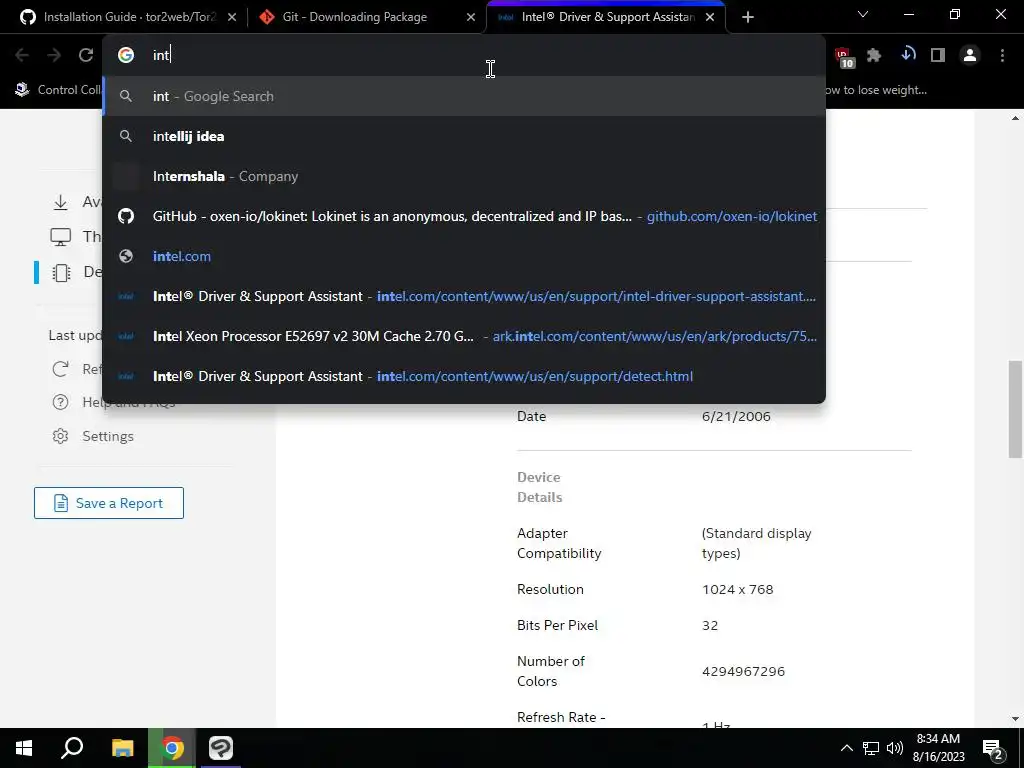This screenshot has width=1024, height=768.
Task: Select the intel.com suggestion
Action: (x=464, y=256)
